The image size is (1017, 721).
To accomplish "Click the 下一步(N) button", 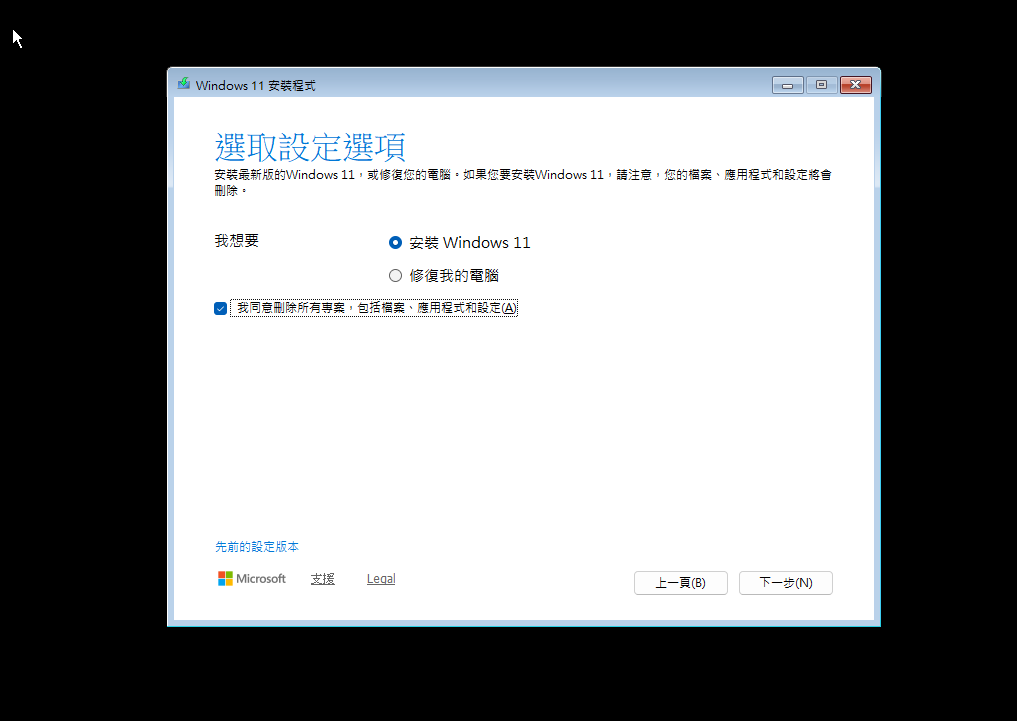I will [785, 583].
